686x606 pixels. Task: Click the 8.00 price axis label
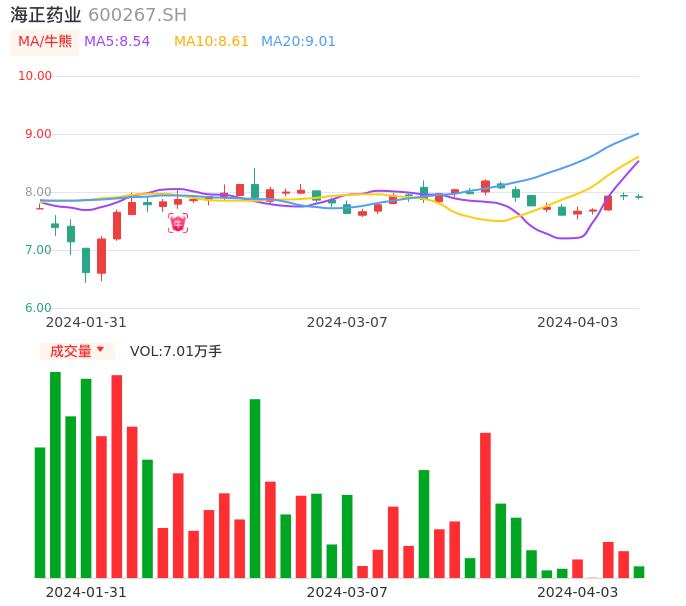pyautogui.click(x=38, y=192)
